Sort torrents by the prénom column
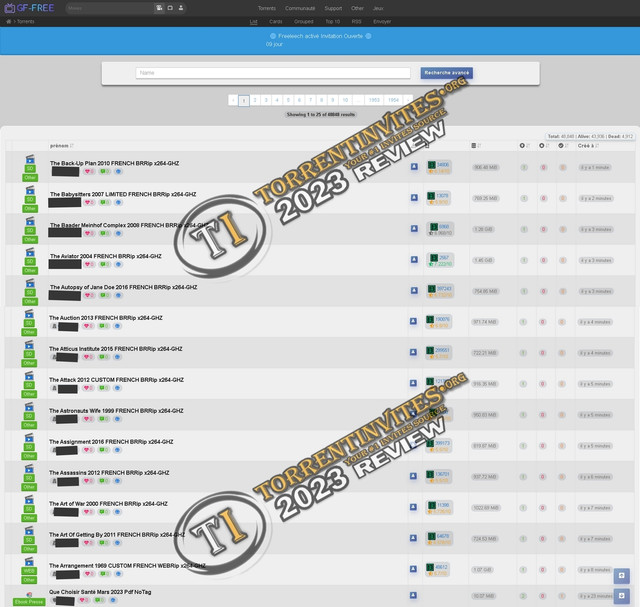This screenshot has width=640, height=607. tap(61, 145)
